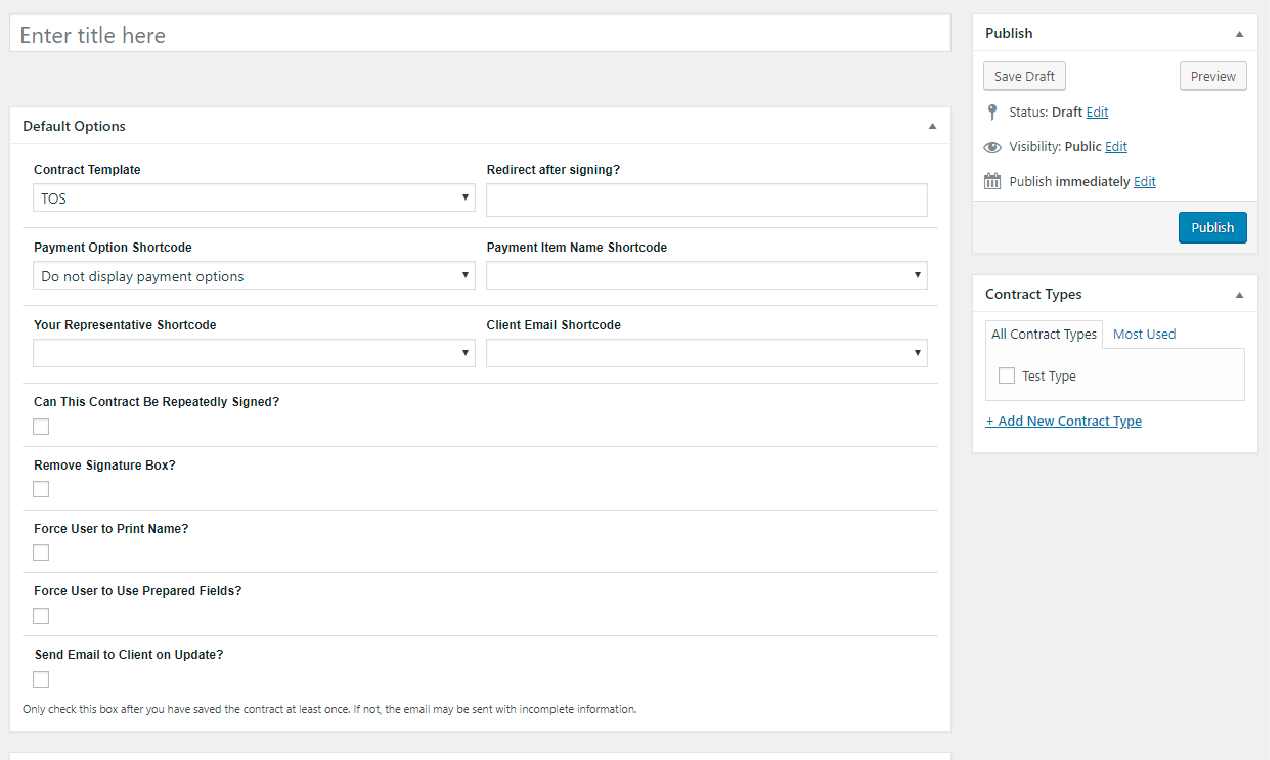Open the Contract Template dropdown
Viewport: 1270px width, 760px height.
254,197
